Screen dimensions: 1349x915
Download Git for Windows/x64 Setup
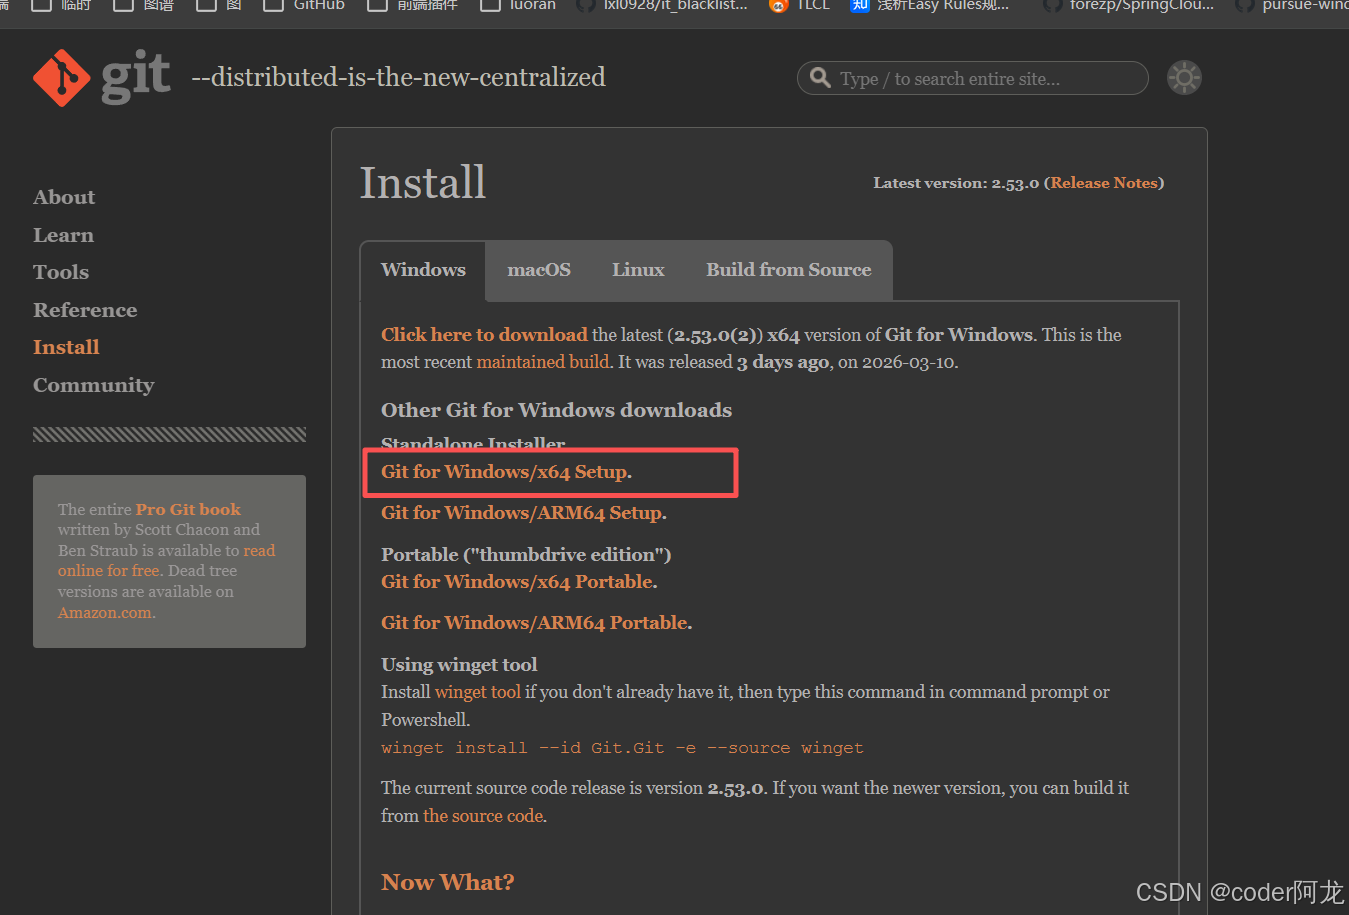click(x=506, y=472)
